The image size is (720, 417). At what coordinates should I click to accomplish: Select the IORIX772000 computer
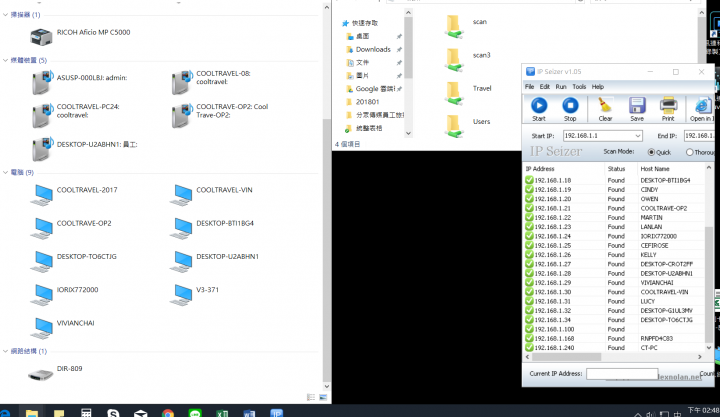65,294
